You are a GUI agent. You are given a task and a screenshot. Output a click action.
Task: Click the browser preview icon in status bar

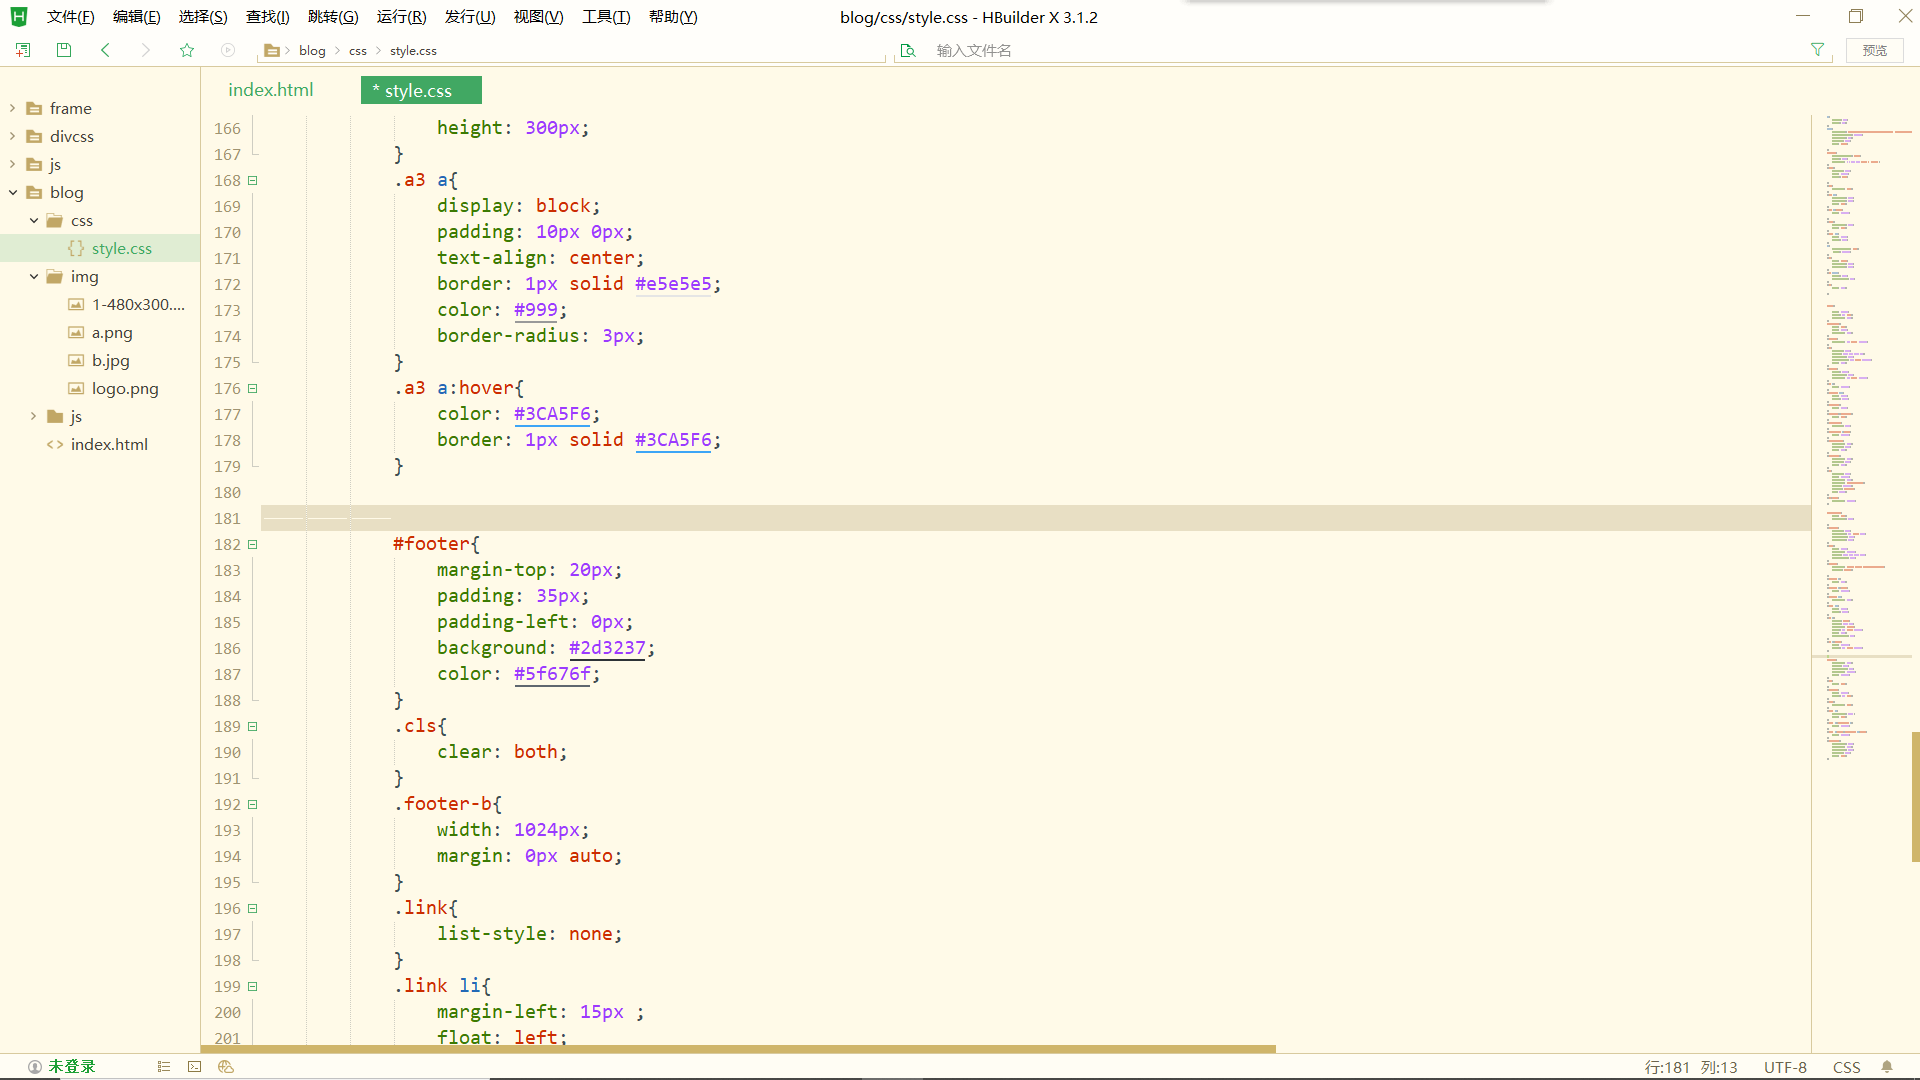tap(226, 1067)
